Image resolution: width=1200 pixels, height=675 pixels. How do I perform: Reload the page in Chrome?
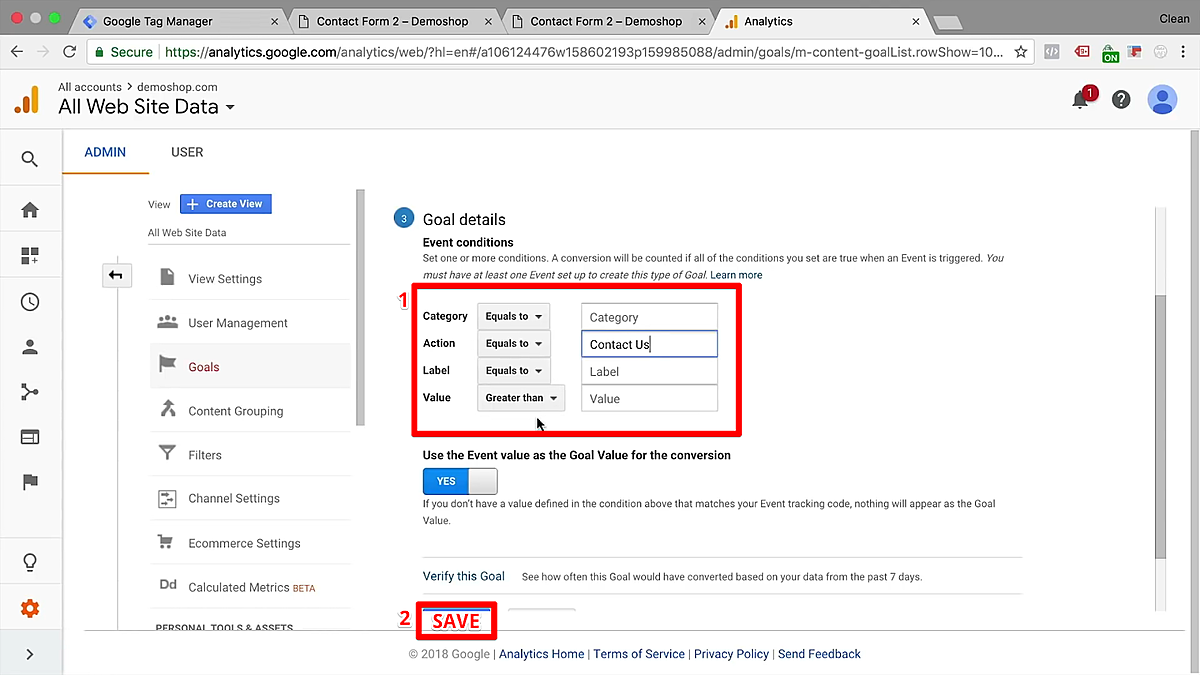click(x=69, y=52)
